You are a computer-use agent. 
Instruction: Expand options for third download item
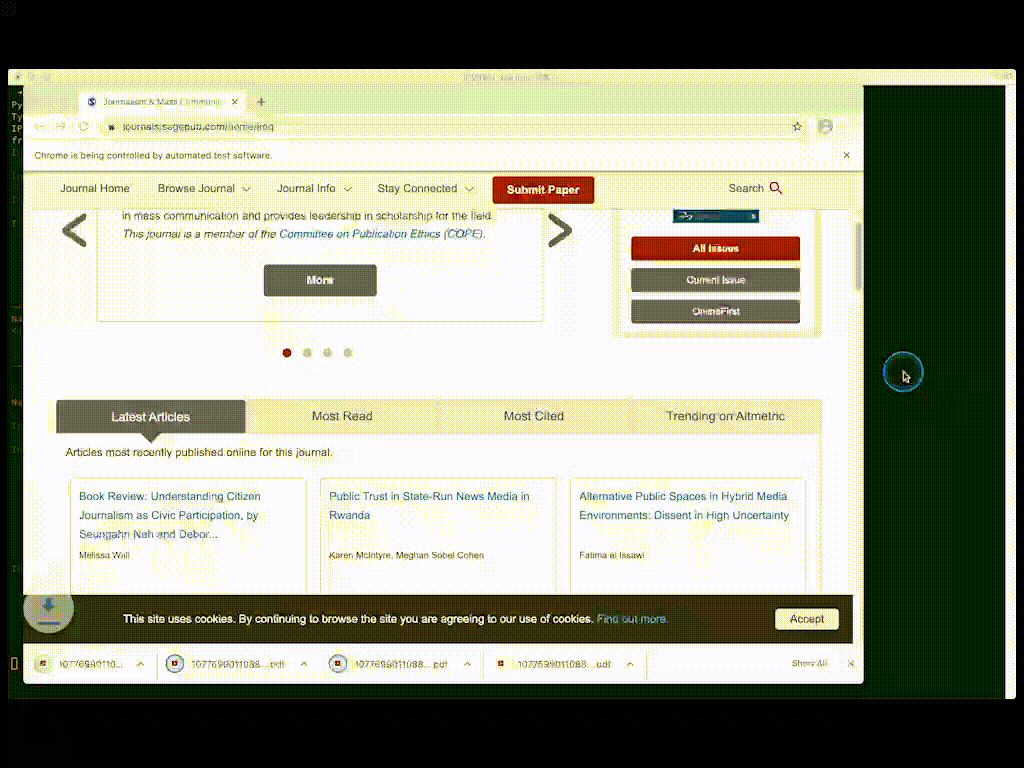tap(467, 664)
